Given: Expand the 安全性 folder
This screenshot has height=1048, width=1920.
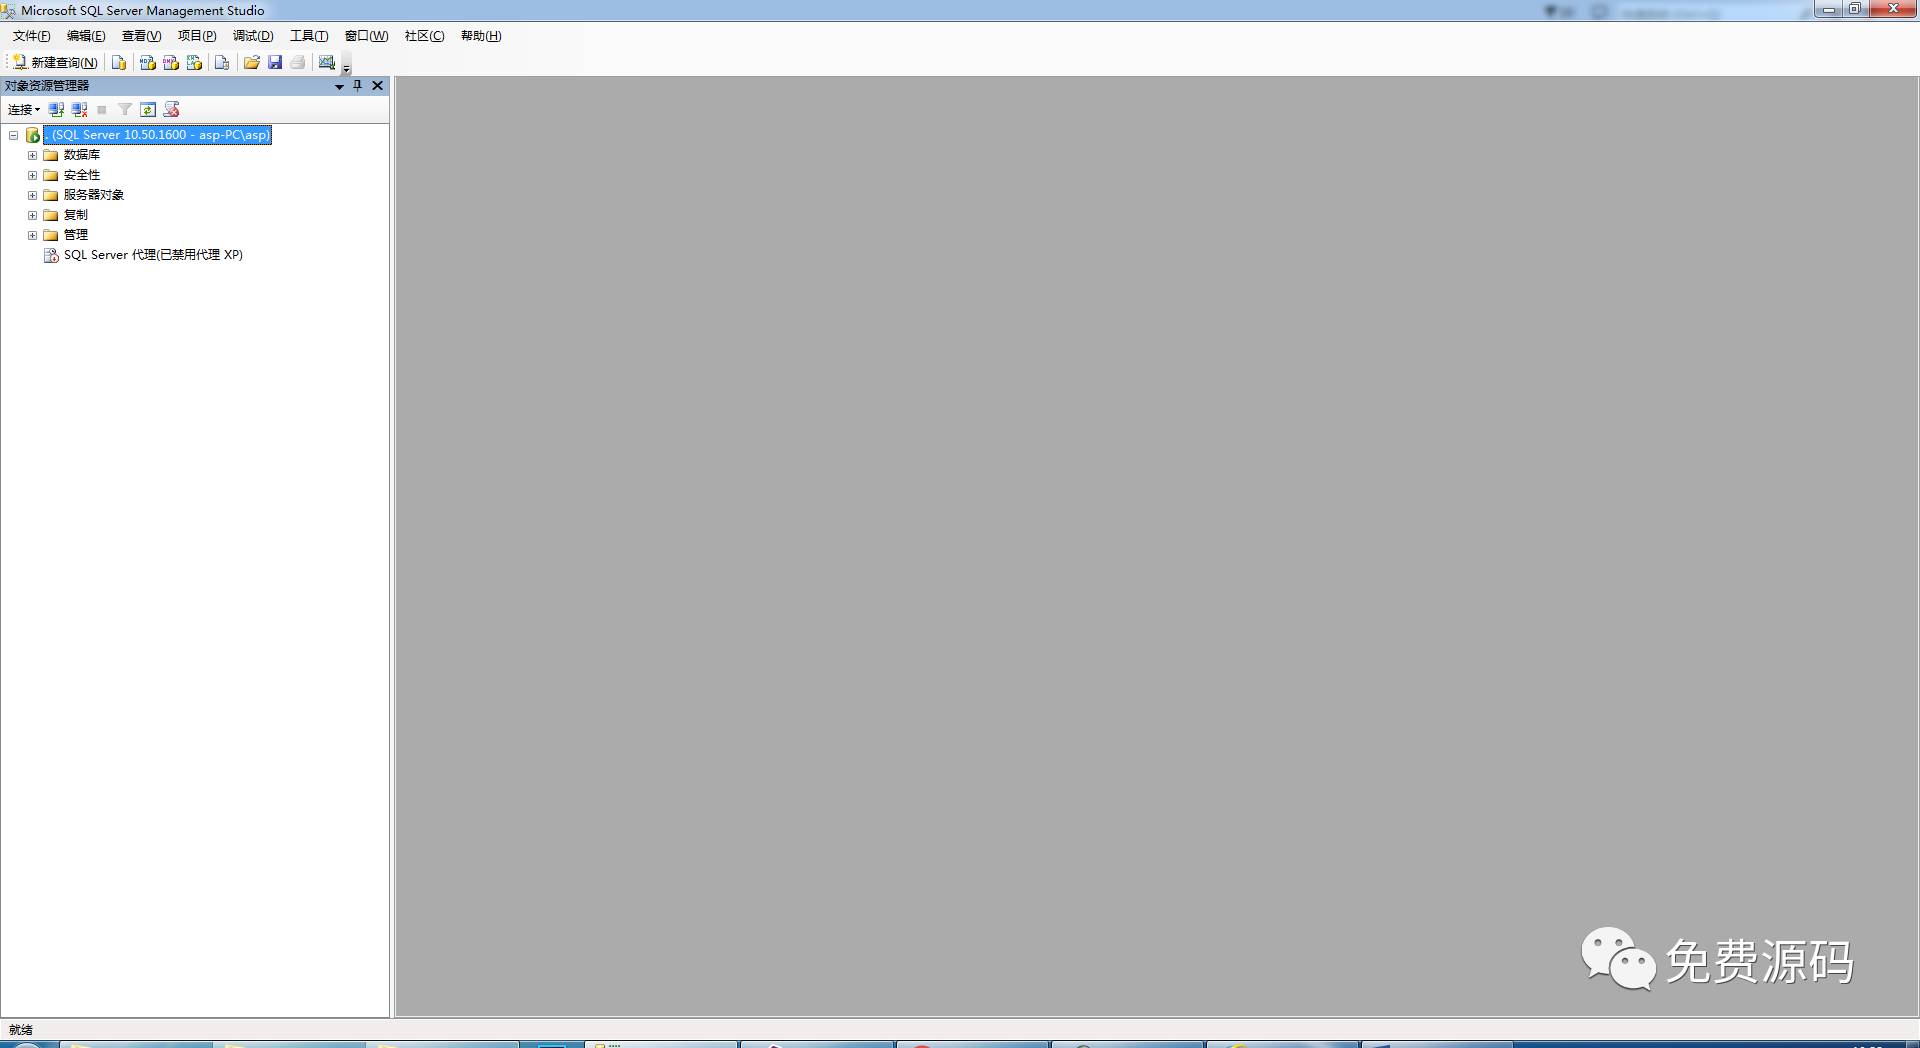Looking at the screenshot, I should click(x=32, y=175).
